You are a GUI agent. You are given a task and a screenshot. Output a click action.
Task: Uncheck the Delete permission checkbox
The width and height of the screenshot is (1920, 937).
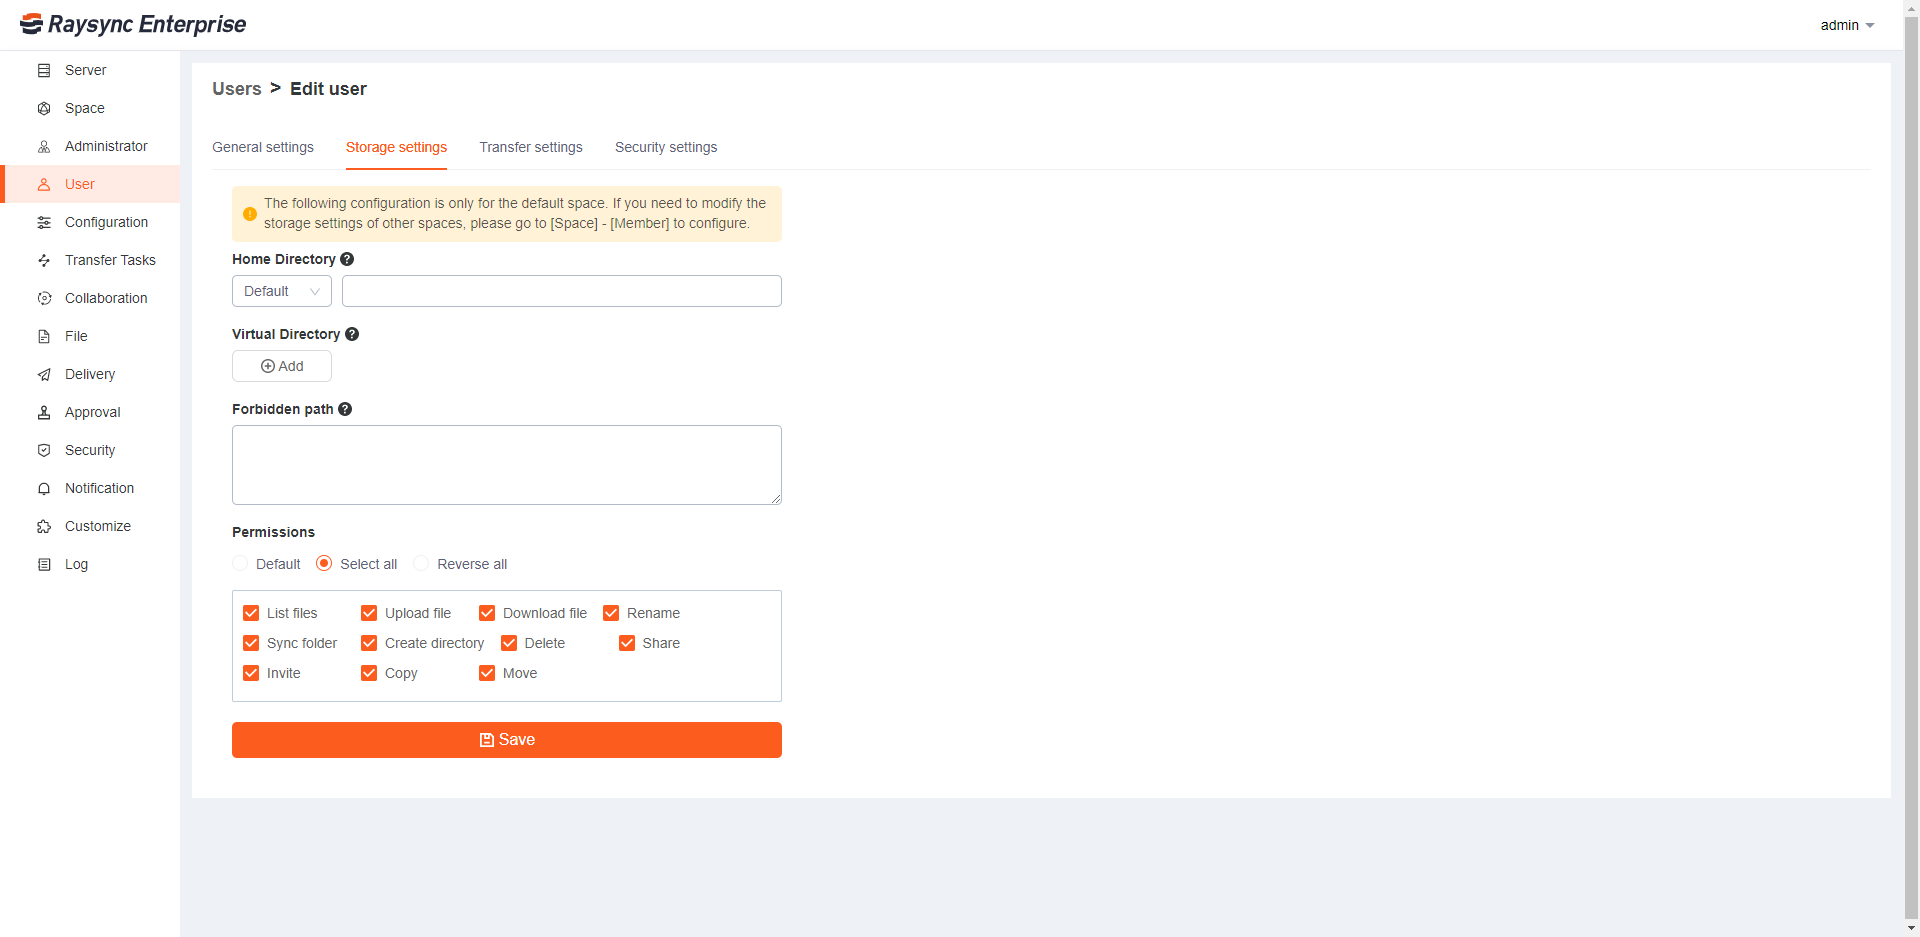pyautogui.click(x=509, y=643)
